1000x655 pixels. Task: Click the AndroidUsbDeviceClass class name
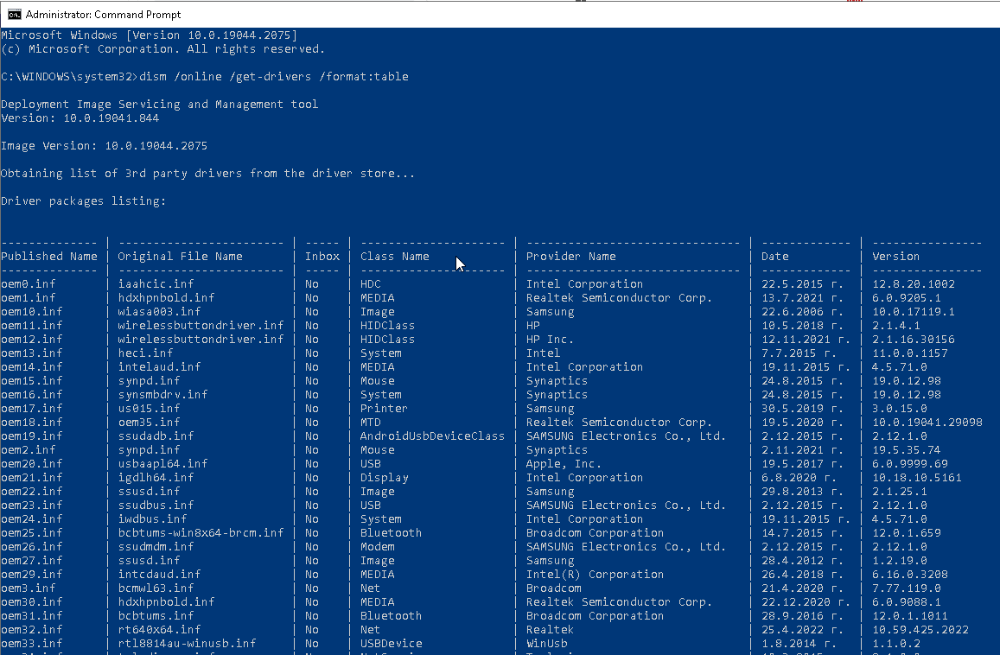[432, 436]
